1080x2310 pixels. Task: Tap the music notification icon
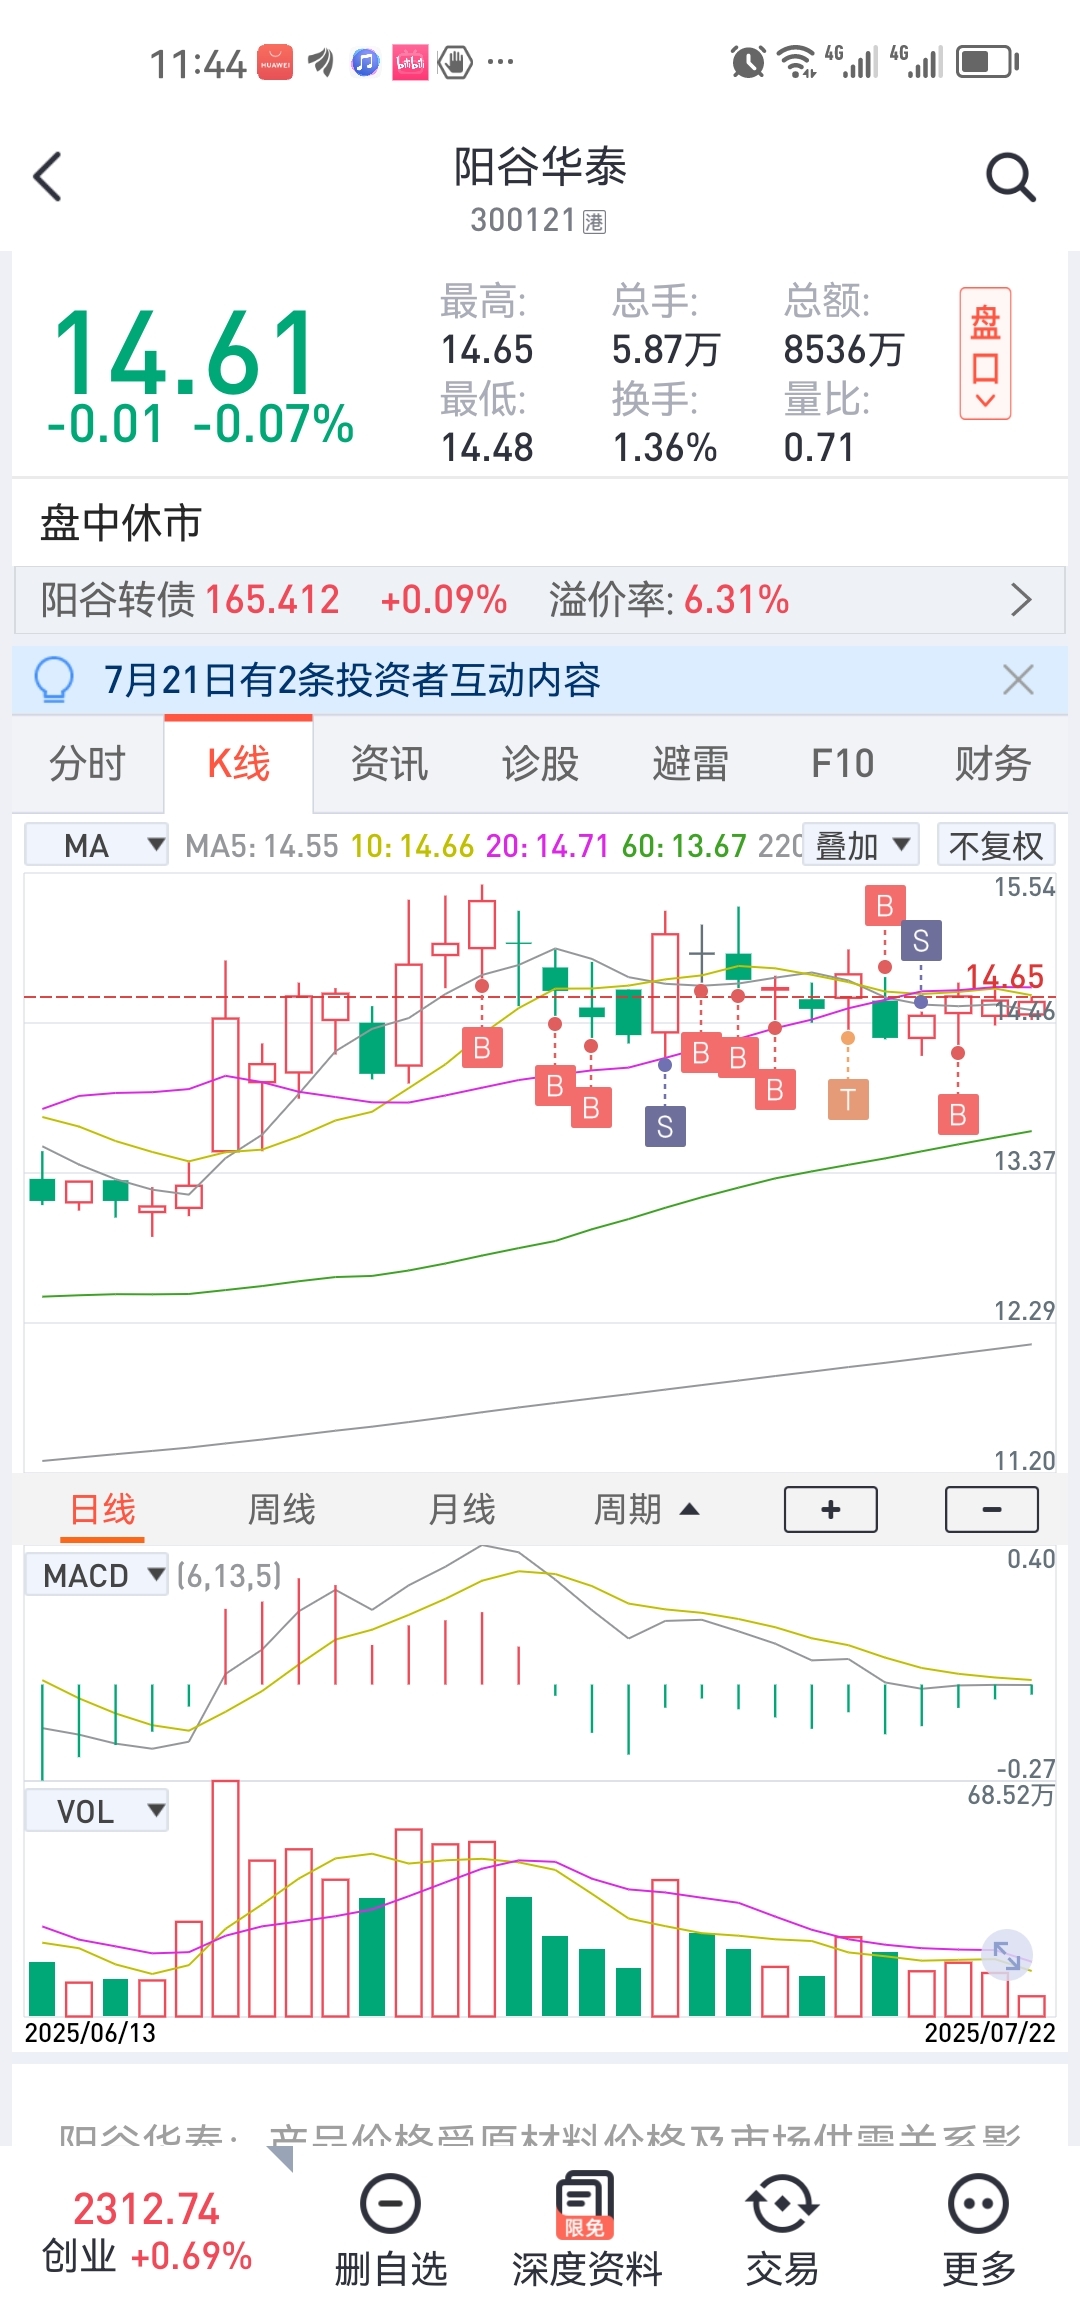[x=365, y=63]
